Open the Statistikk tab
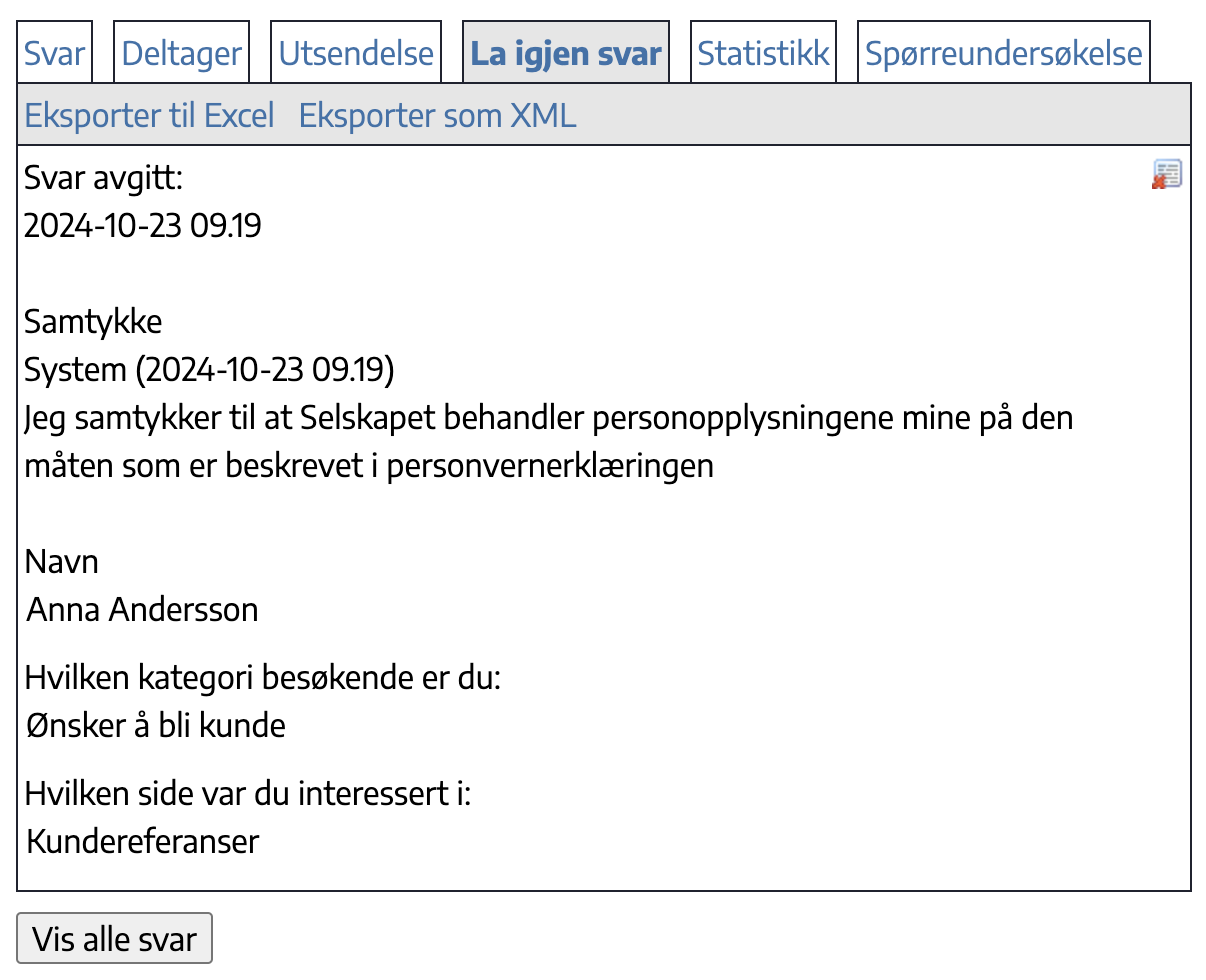This screenshot has height=980, width=1206. click(x=764, y=52)
